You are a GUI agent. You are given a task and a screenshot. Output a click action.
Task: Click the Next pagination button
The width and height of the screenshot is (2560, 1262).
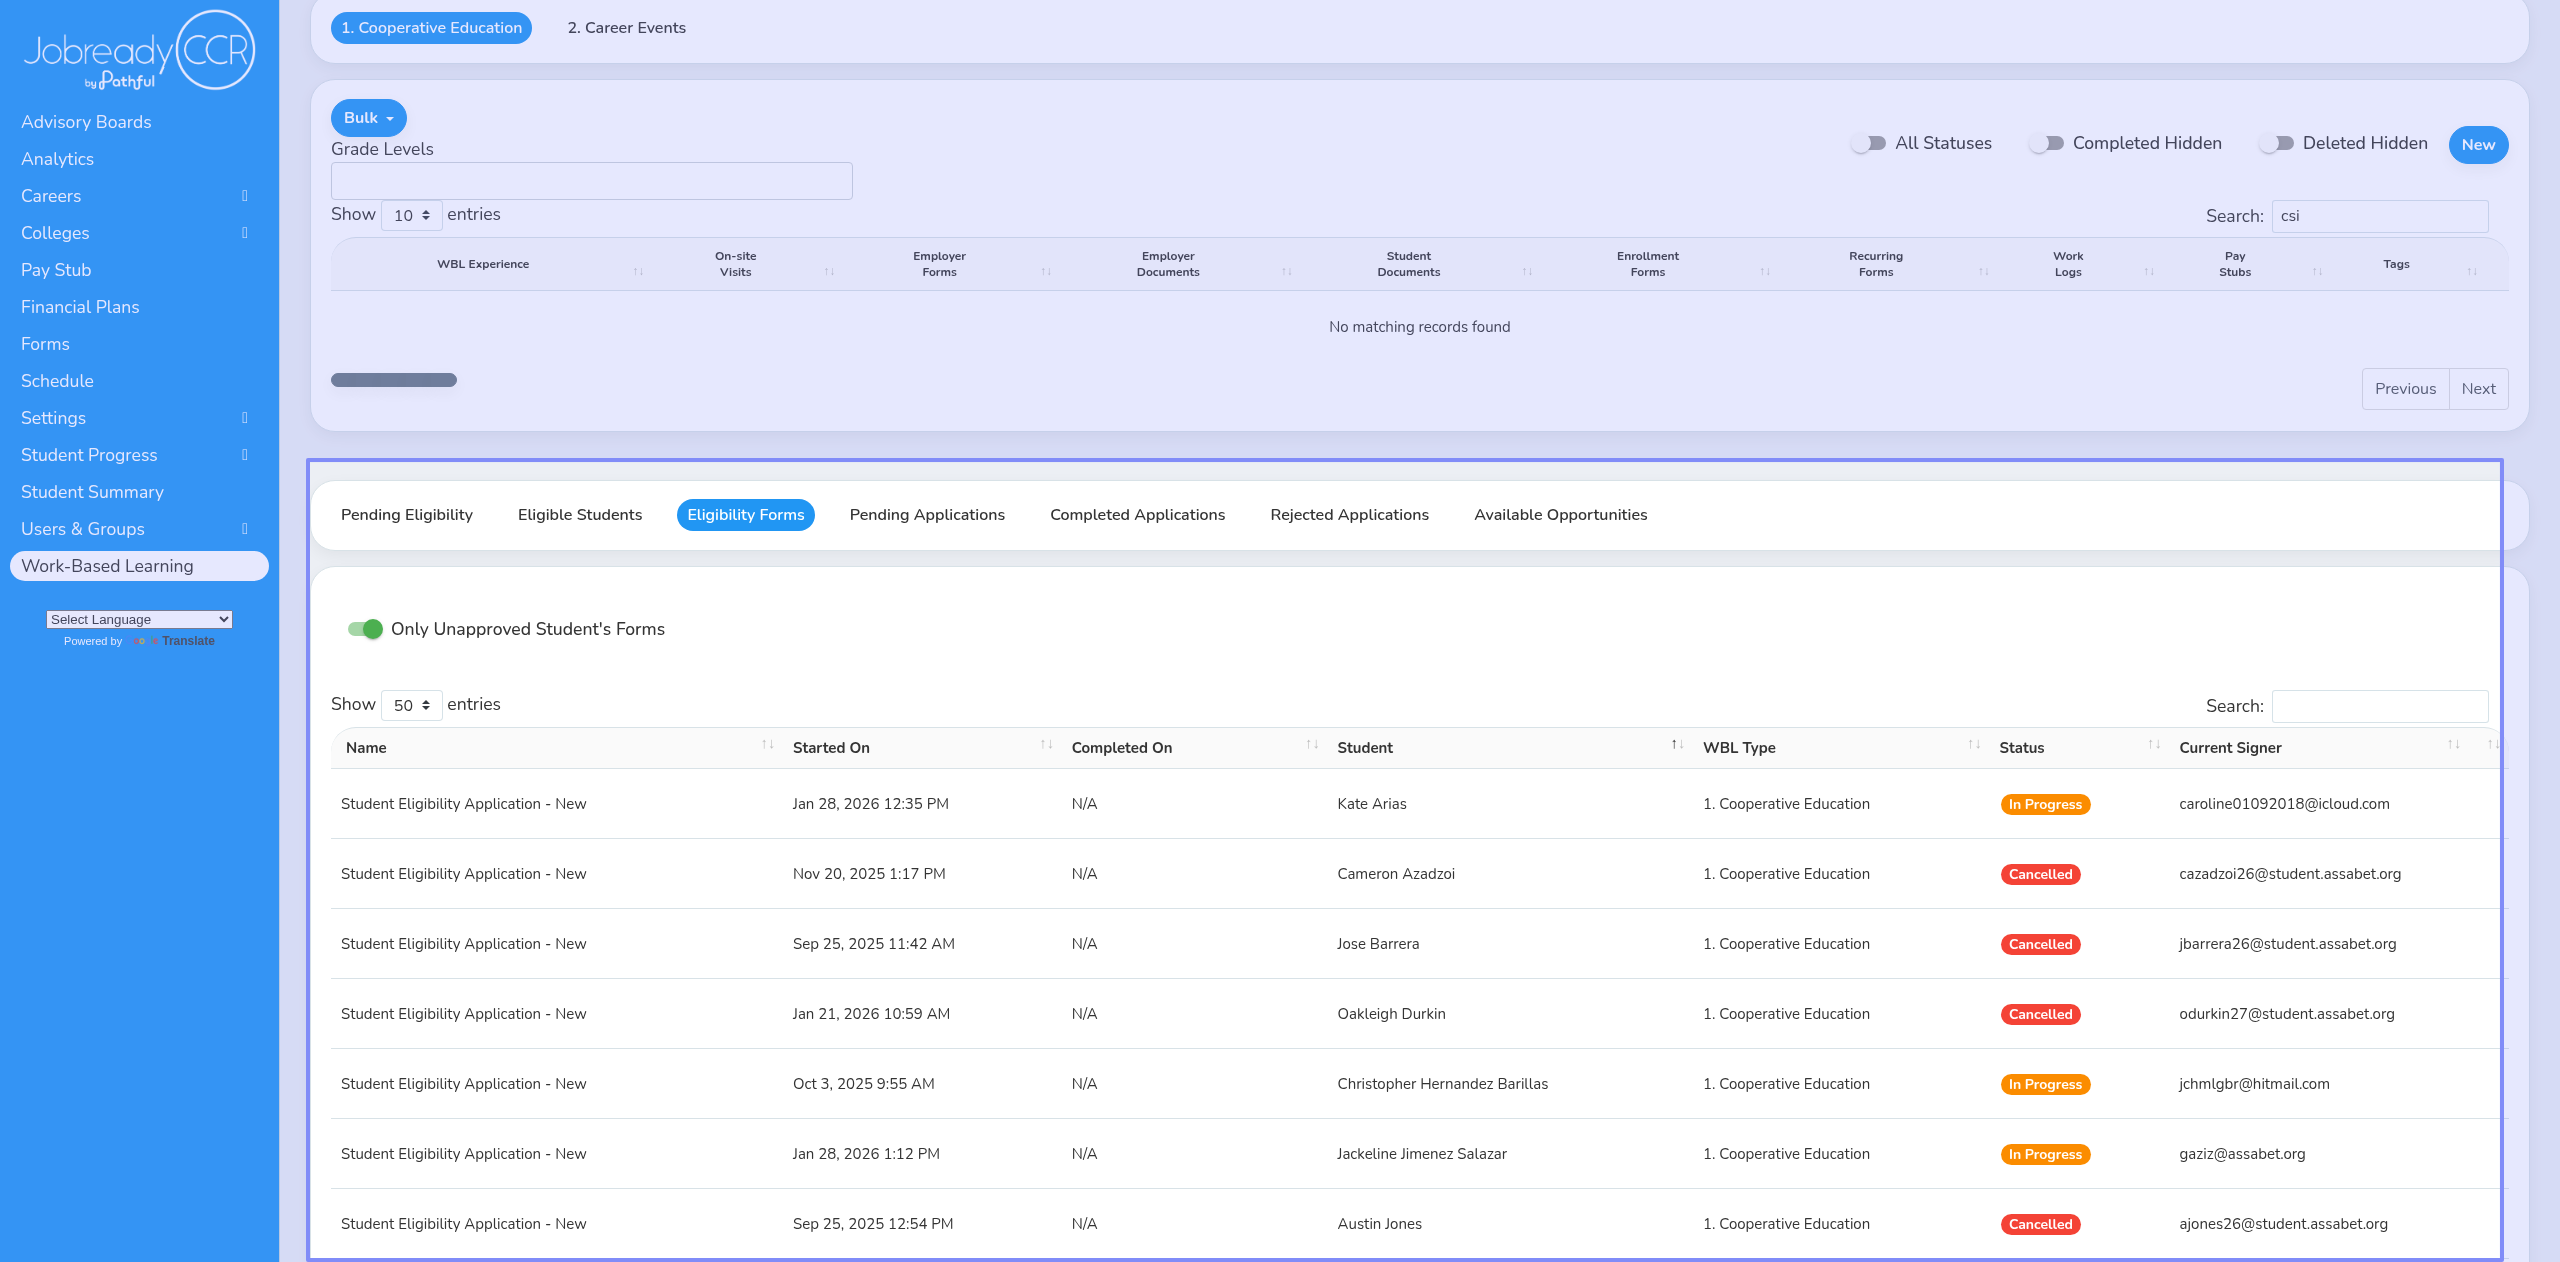click(2477, 389)
